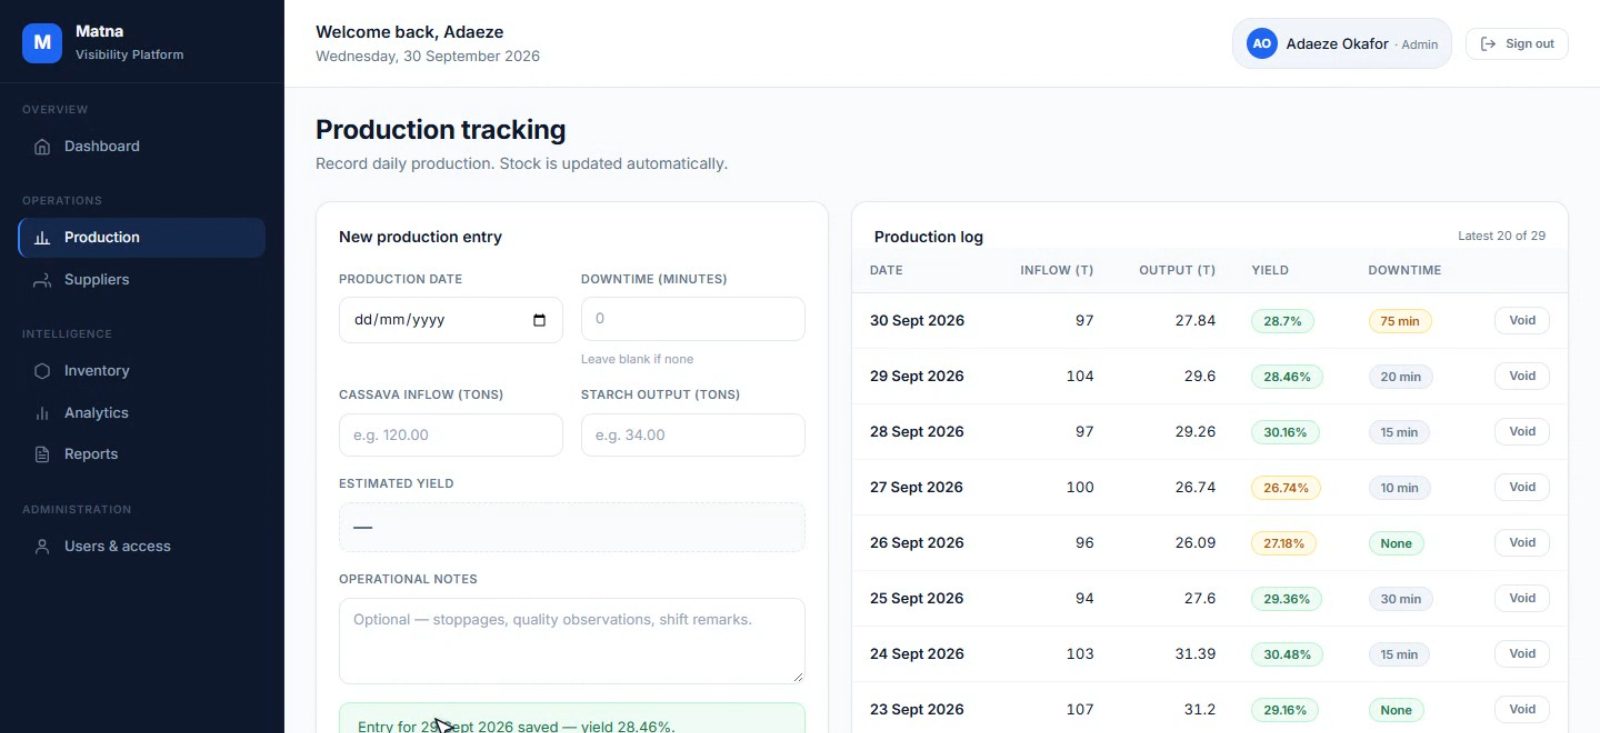Click the INFLOW (T) column header
Image resolution: width=1600 pixels, height=733 pixels.
tap(1057, 270)
